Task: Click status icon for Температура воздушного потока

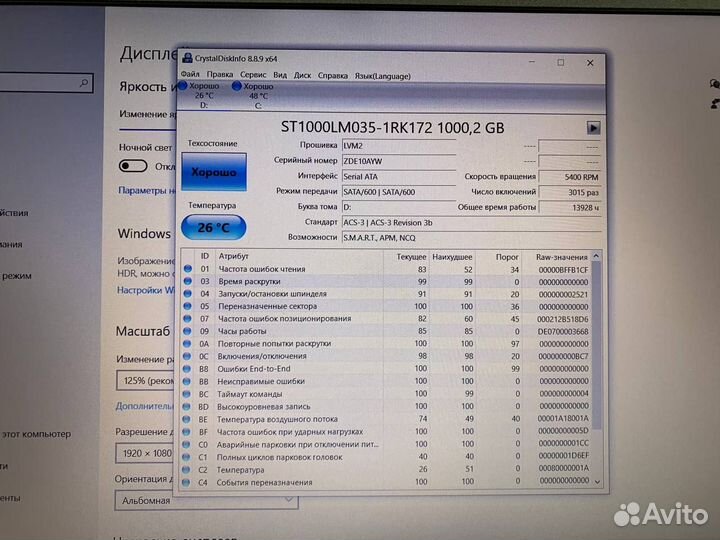Action: 186,419
